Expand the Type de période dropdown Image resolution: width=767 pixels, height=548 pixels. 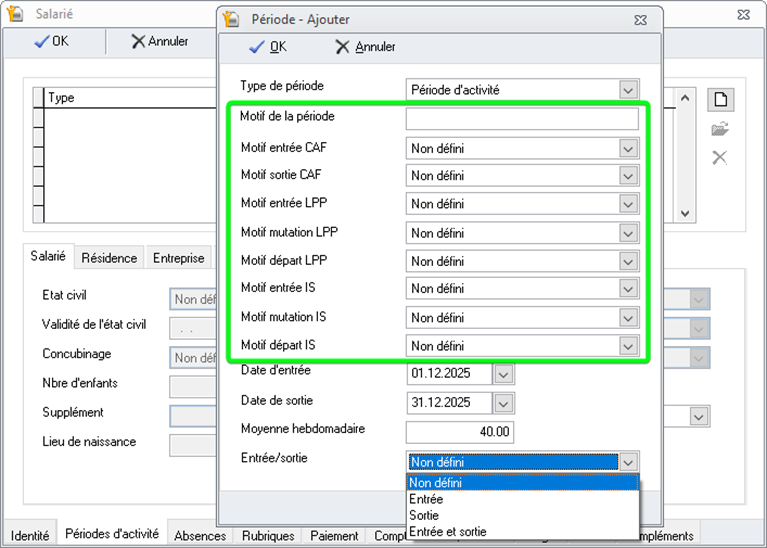tap(628, 90)
